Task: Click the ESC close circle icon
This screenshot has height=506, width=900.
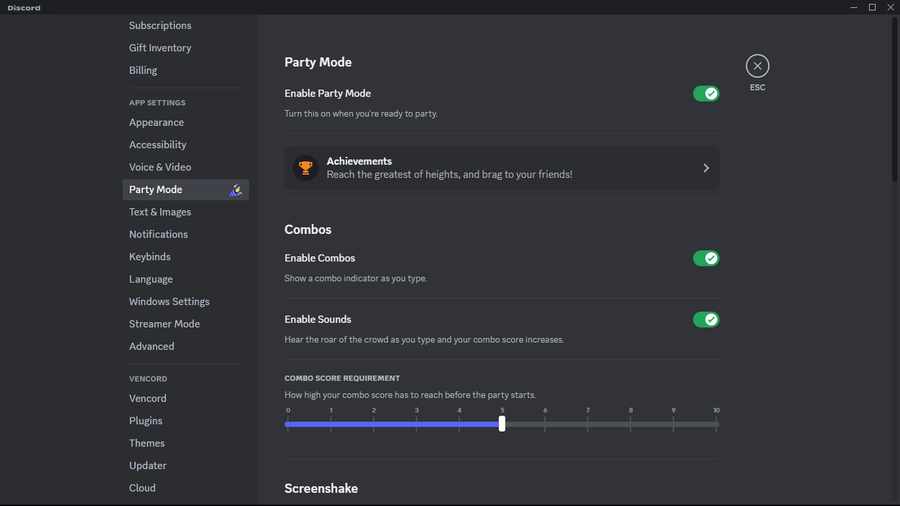Action: point(757,66)
